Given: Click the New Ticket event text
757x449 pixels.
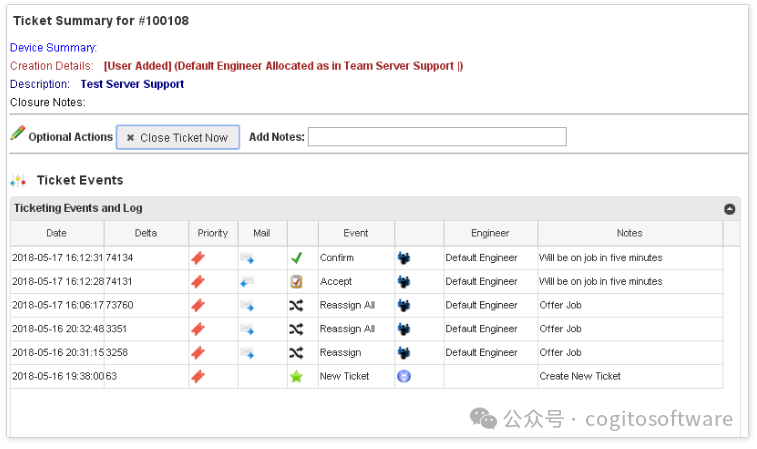Looking at the screenshot, I should [x=344, y=376].
